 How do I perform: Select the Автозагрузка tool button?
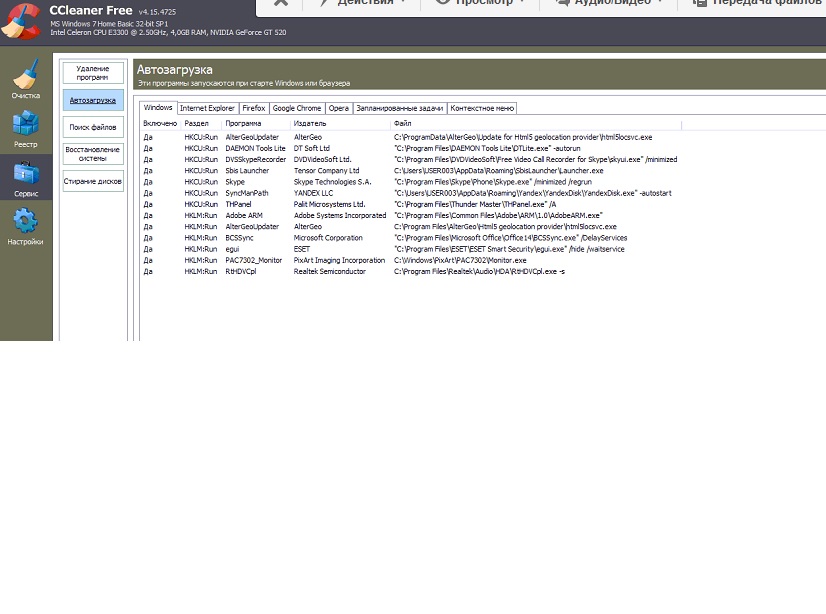point(93,100)
